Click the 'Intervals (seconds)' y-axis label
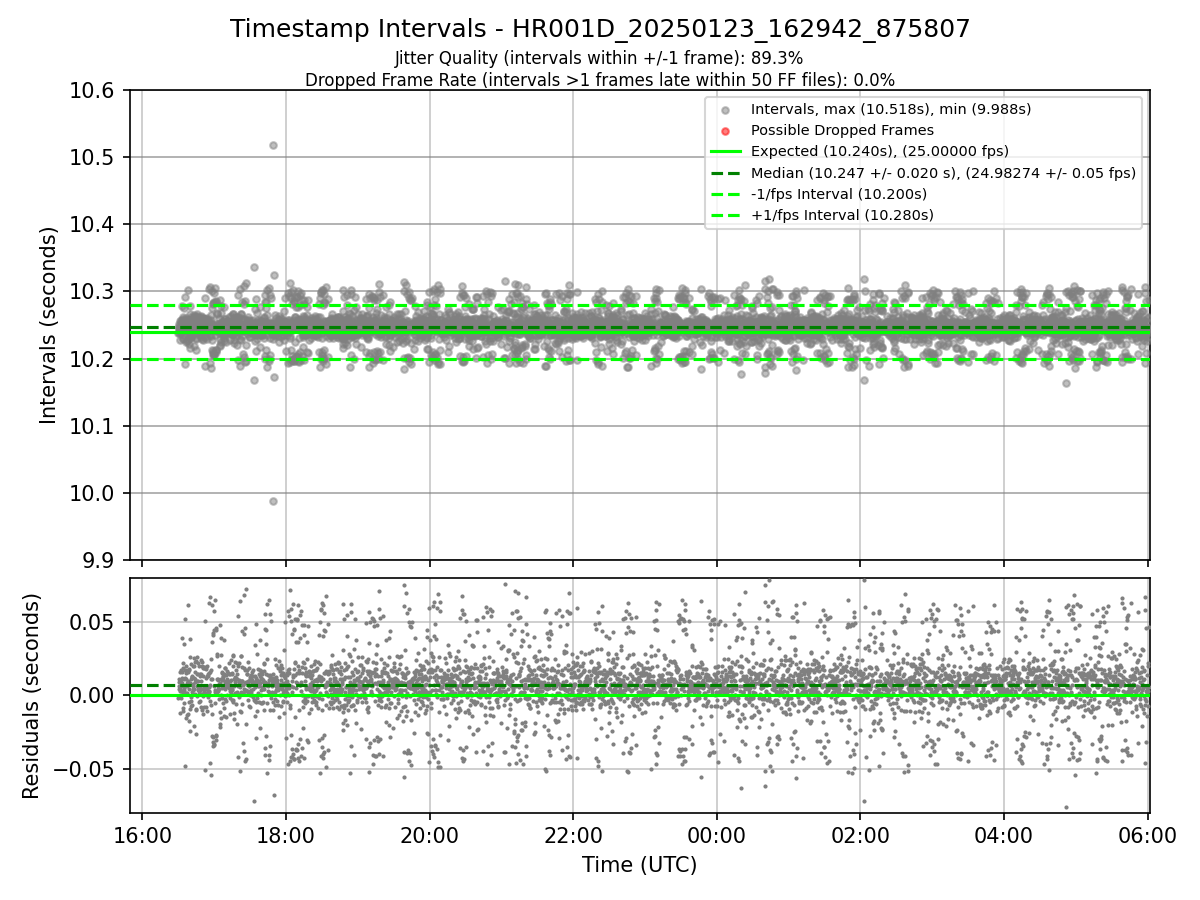 (x=49, y=325)
